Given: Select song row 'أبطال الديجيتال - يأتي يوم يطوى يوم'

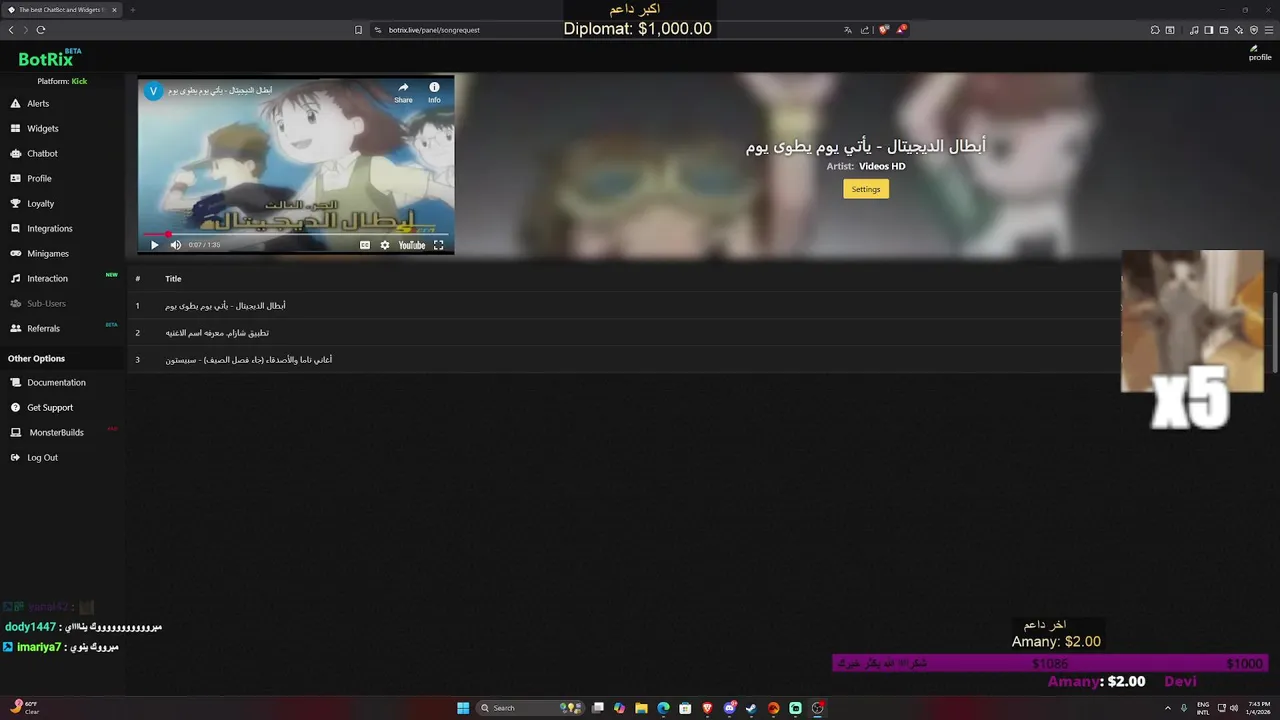Looking at the screenshot, I should coord(622,306).
